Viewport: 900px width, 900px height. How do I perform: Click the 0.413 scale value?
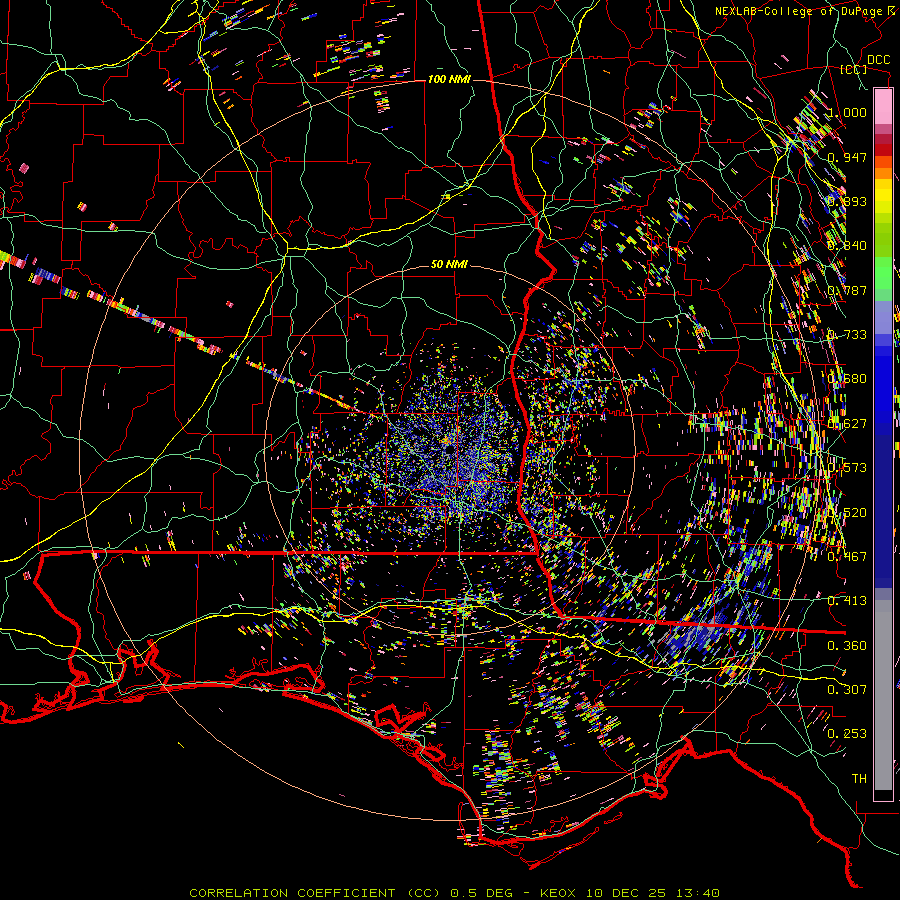(x=847, y=601)
